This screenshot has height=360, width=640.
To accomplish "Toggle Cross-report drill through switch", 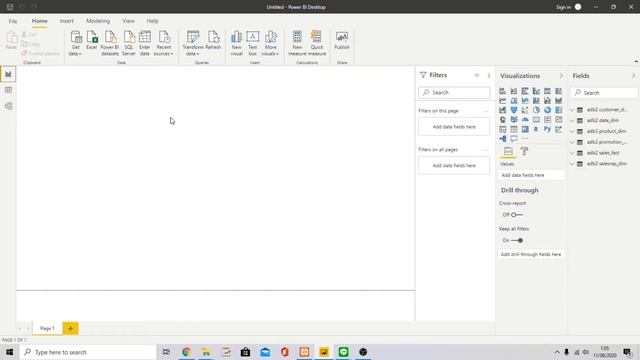I will click(517, 215).
